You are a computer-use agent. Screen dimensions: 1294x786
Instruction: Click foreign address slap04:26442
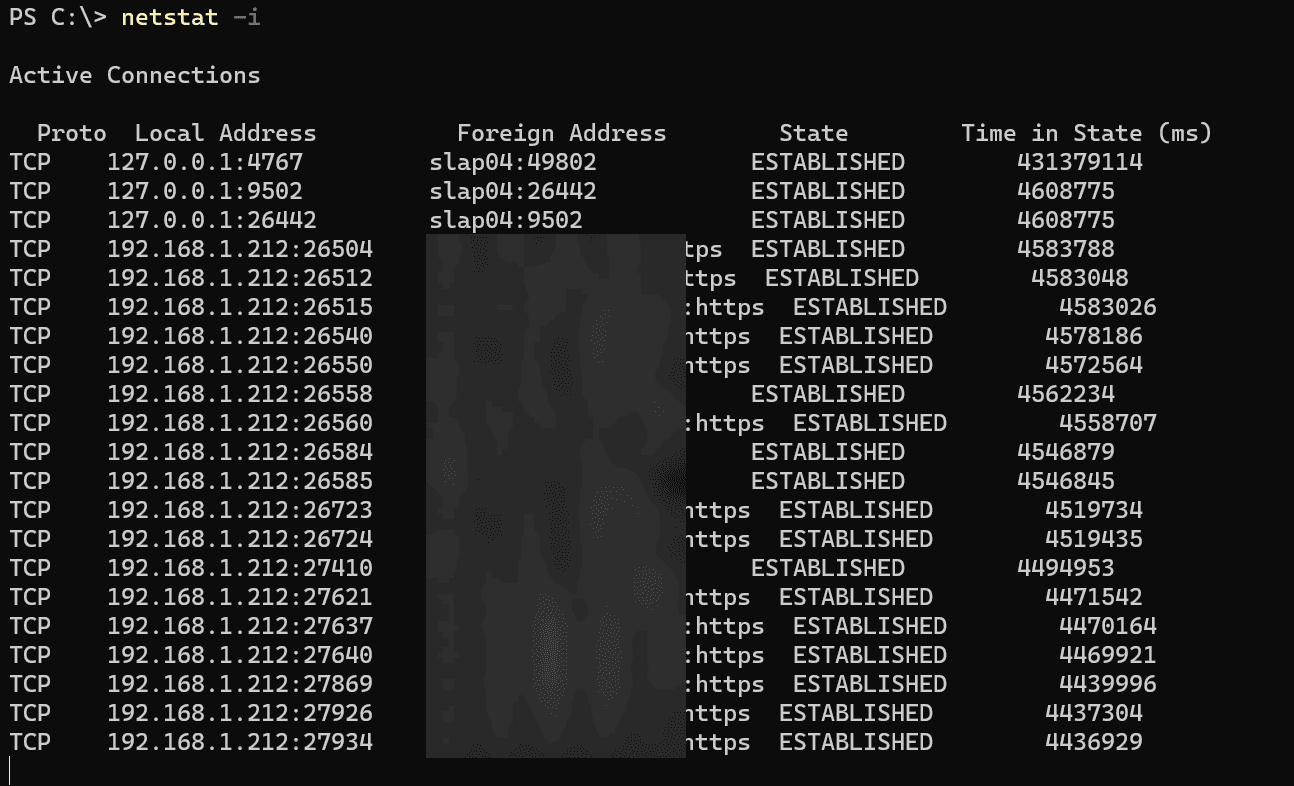[513, 191]
